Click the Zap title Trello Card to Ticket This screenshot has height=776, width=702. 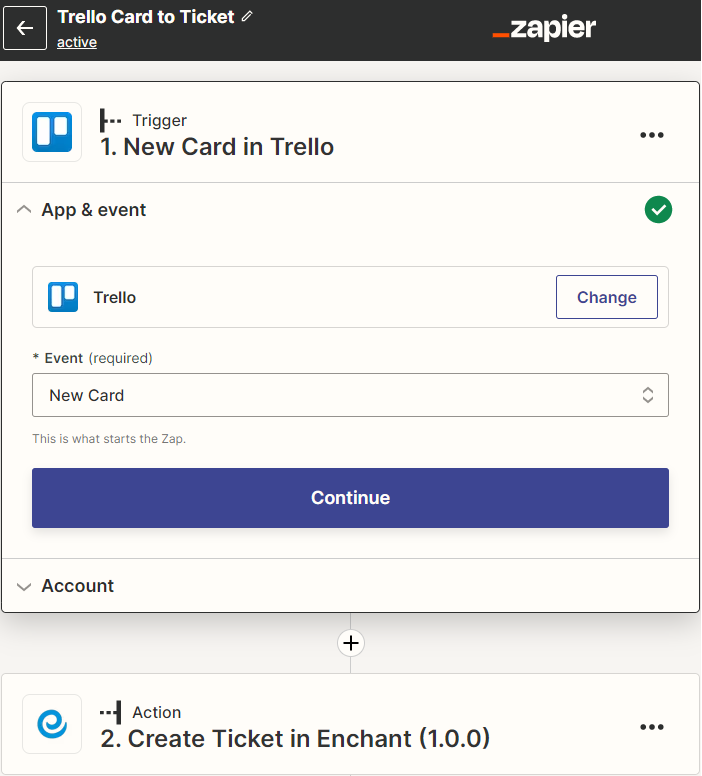coord(146,17)
